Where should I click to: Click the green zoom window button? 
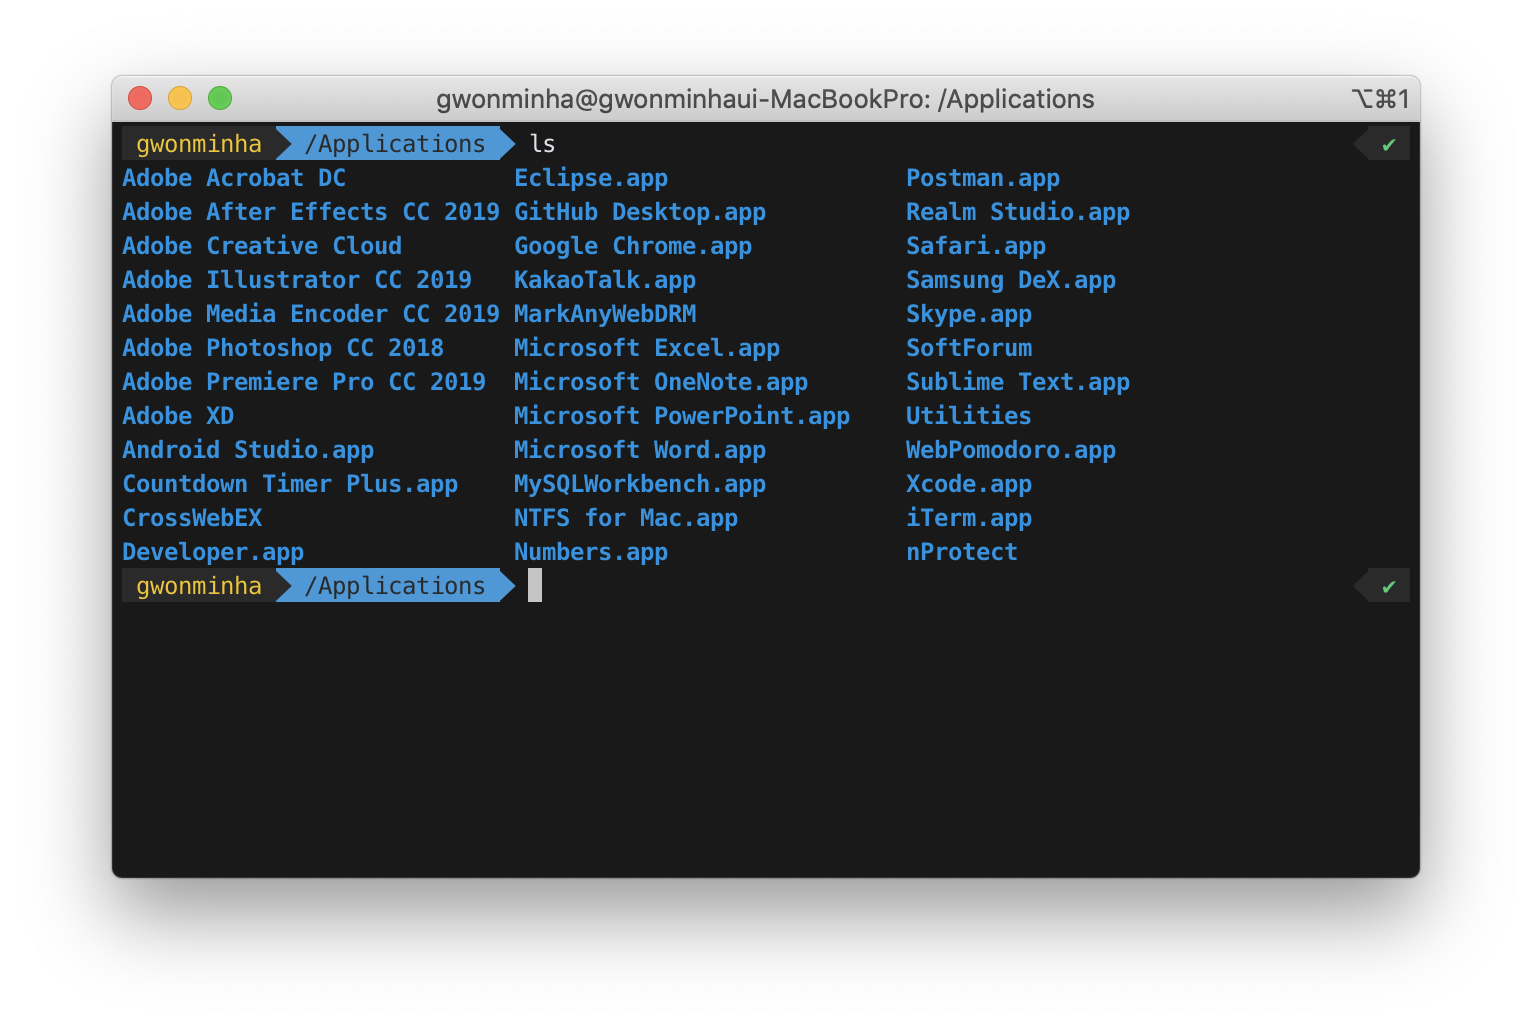pyautogui.click(x=220, y=98)
